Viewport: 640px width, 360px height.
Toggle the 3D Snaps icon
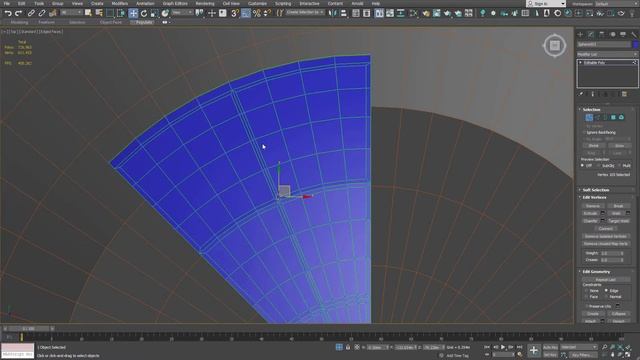[235, 13]
